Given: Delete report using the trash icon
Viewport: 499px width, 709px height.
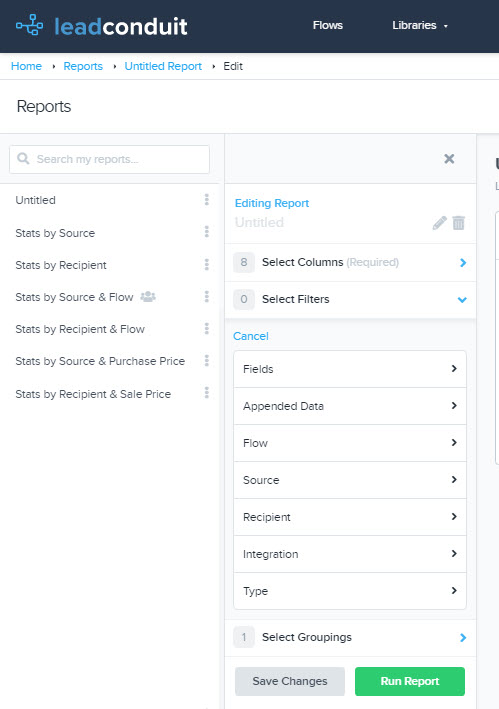Looking at the screenshot, I should click(458, 223).
